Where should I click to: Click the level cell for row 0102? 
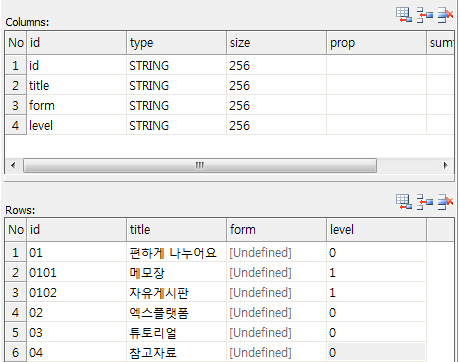(x=376, y=292)
